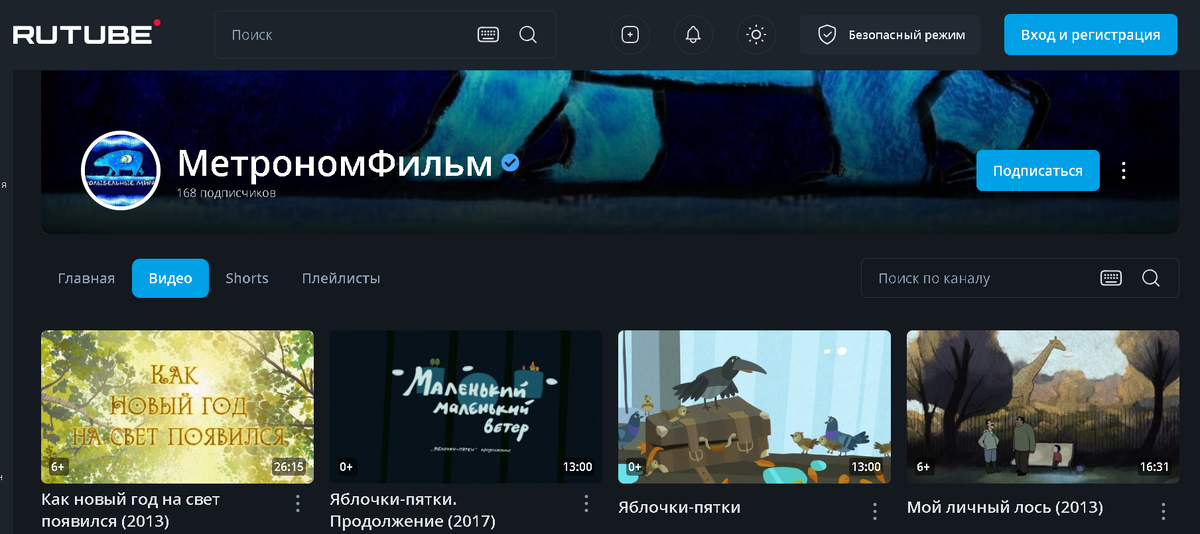This screenshot has width=1200, height=534.
Task: Open the channel options three-dot menu
Action: pyautogui.click(x=1124, y=170)
